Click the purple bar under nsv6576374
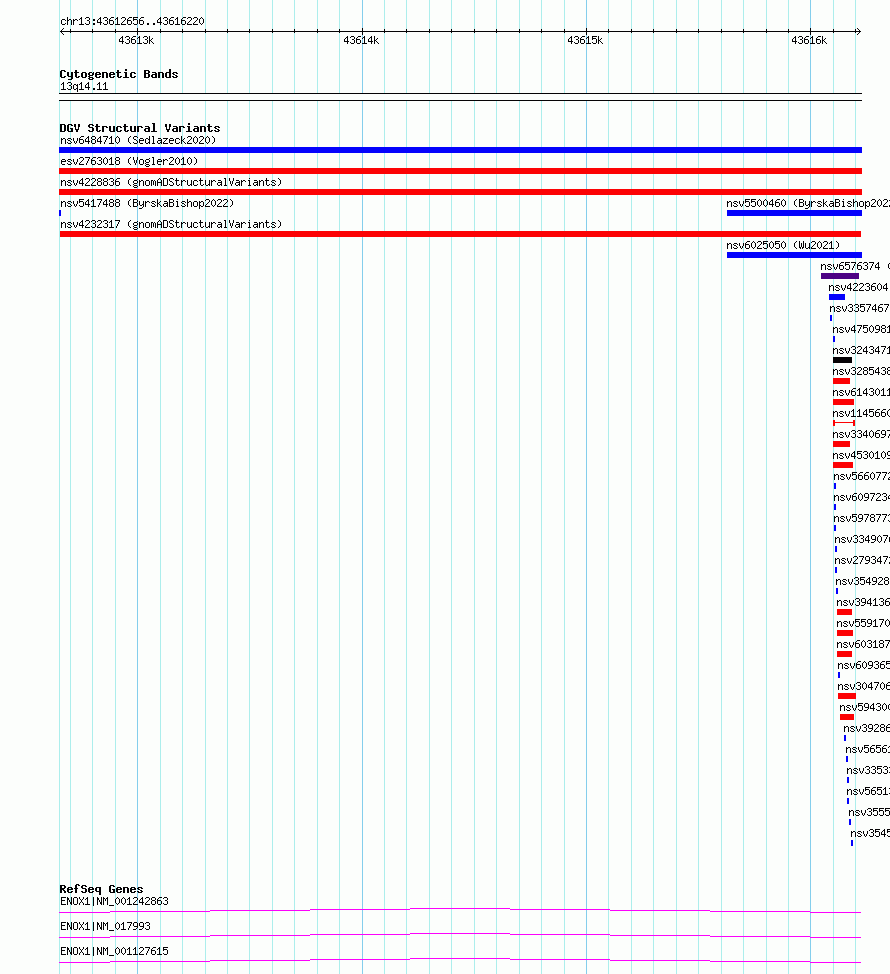 coord(840,276)
